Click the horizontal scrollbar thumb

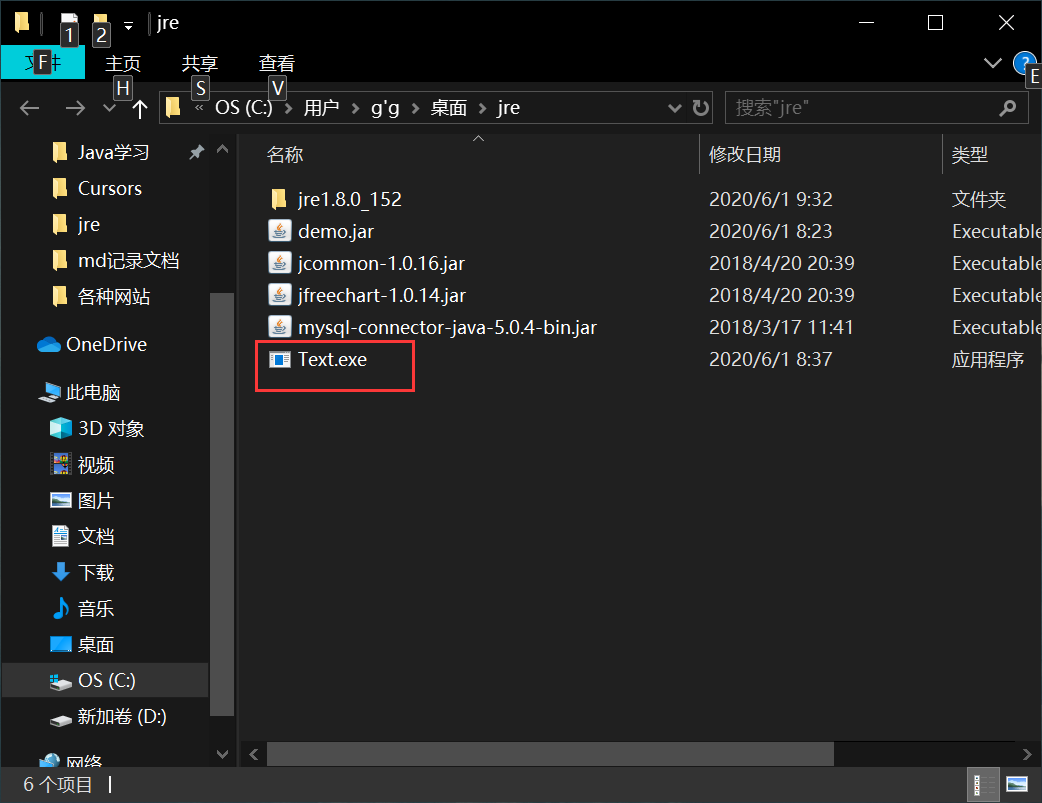coord(550,754)
